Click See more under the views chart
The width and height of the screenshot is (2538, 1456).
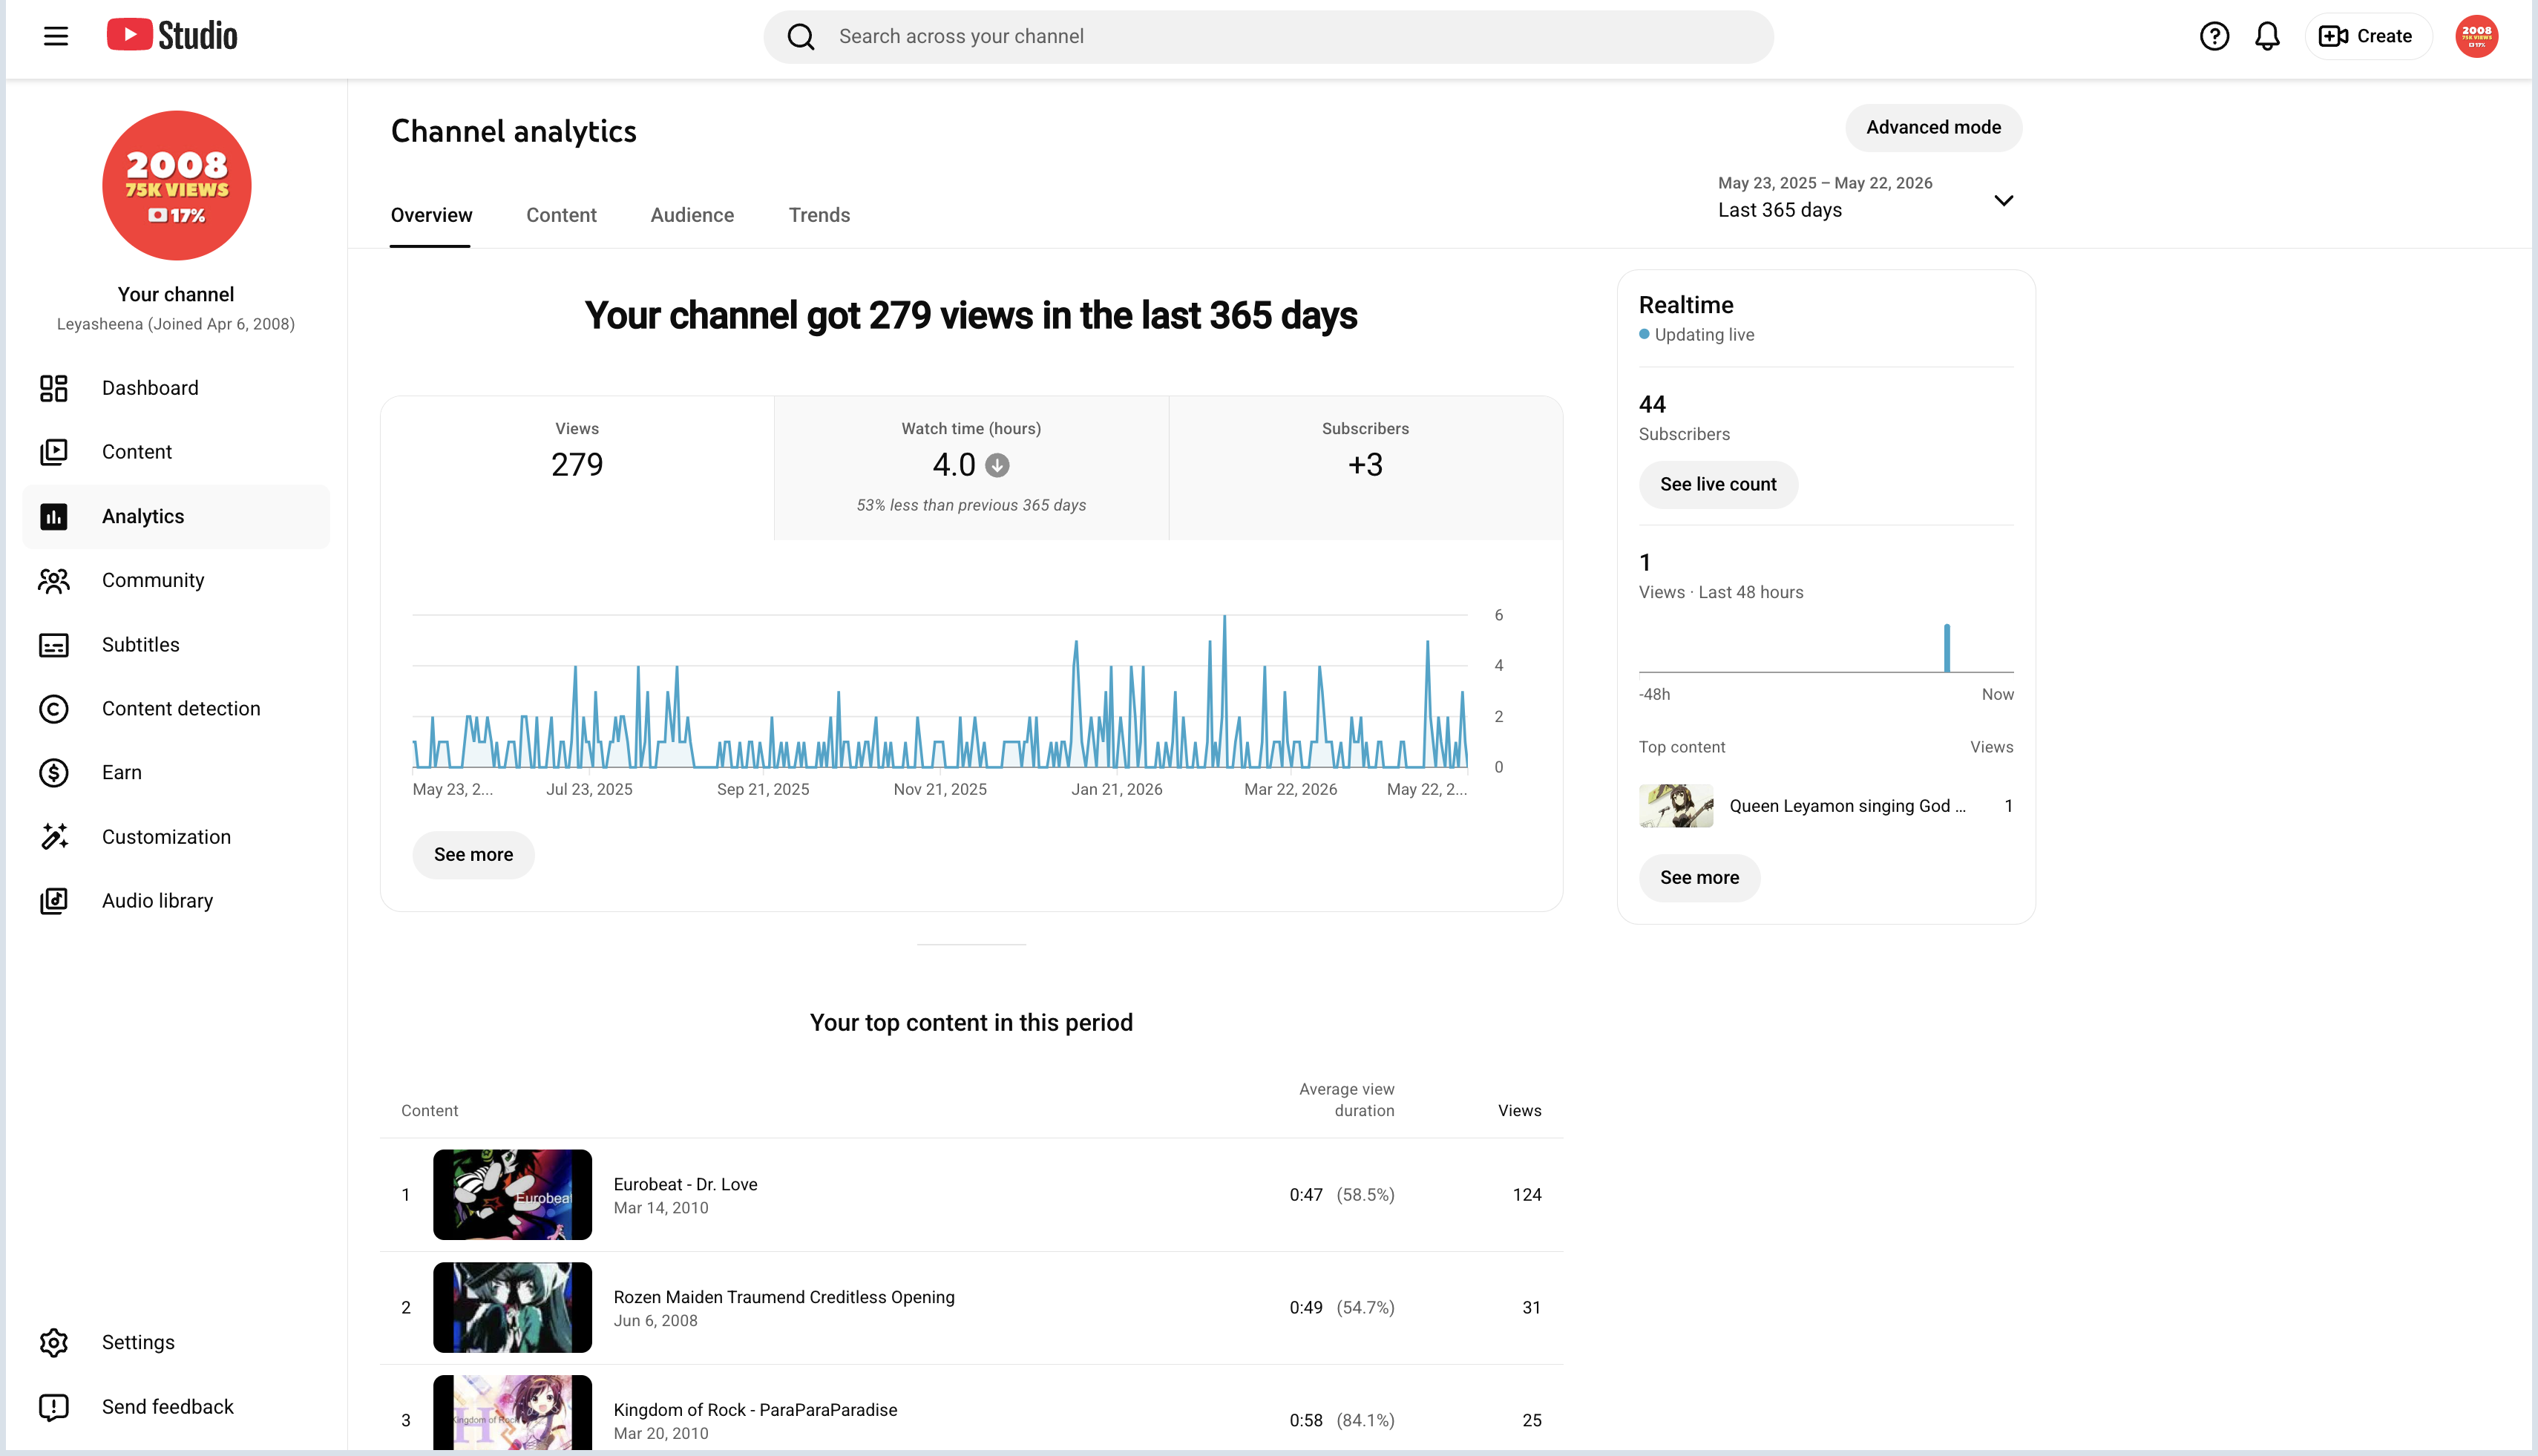click(x=473, y=855)
